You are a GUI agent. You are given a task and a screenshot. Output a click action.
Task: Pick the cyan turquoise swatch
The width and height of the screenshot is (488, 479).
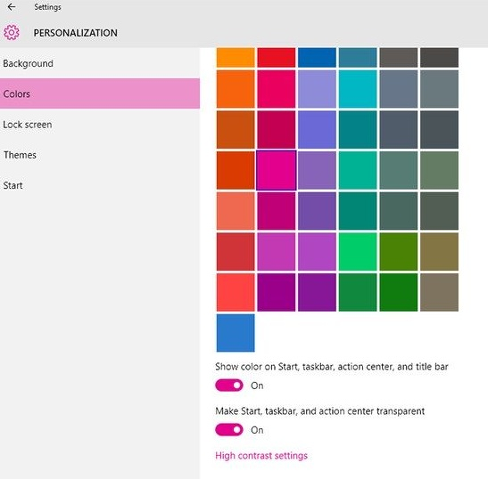[358, 89]
